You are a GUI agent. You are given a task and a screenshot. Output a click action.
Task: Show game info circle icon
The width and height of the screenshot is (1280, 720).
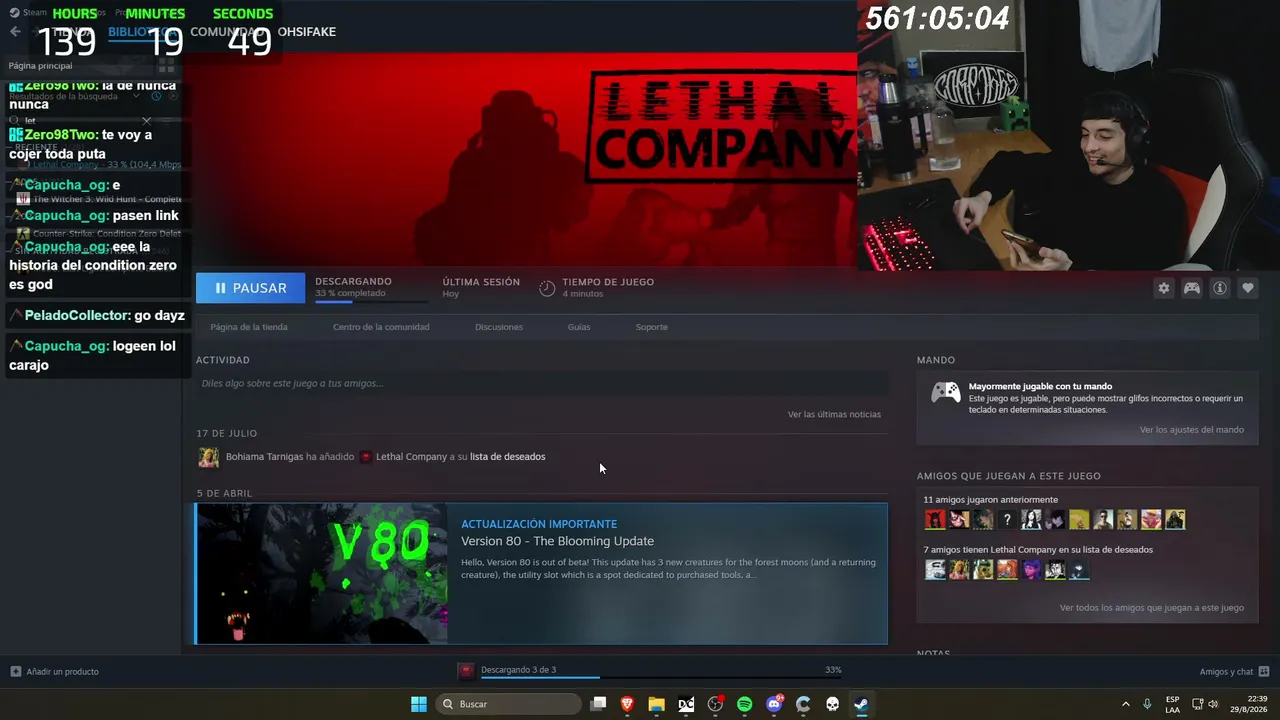click(x=1220, y=288)
